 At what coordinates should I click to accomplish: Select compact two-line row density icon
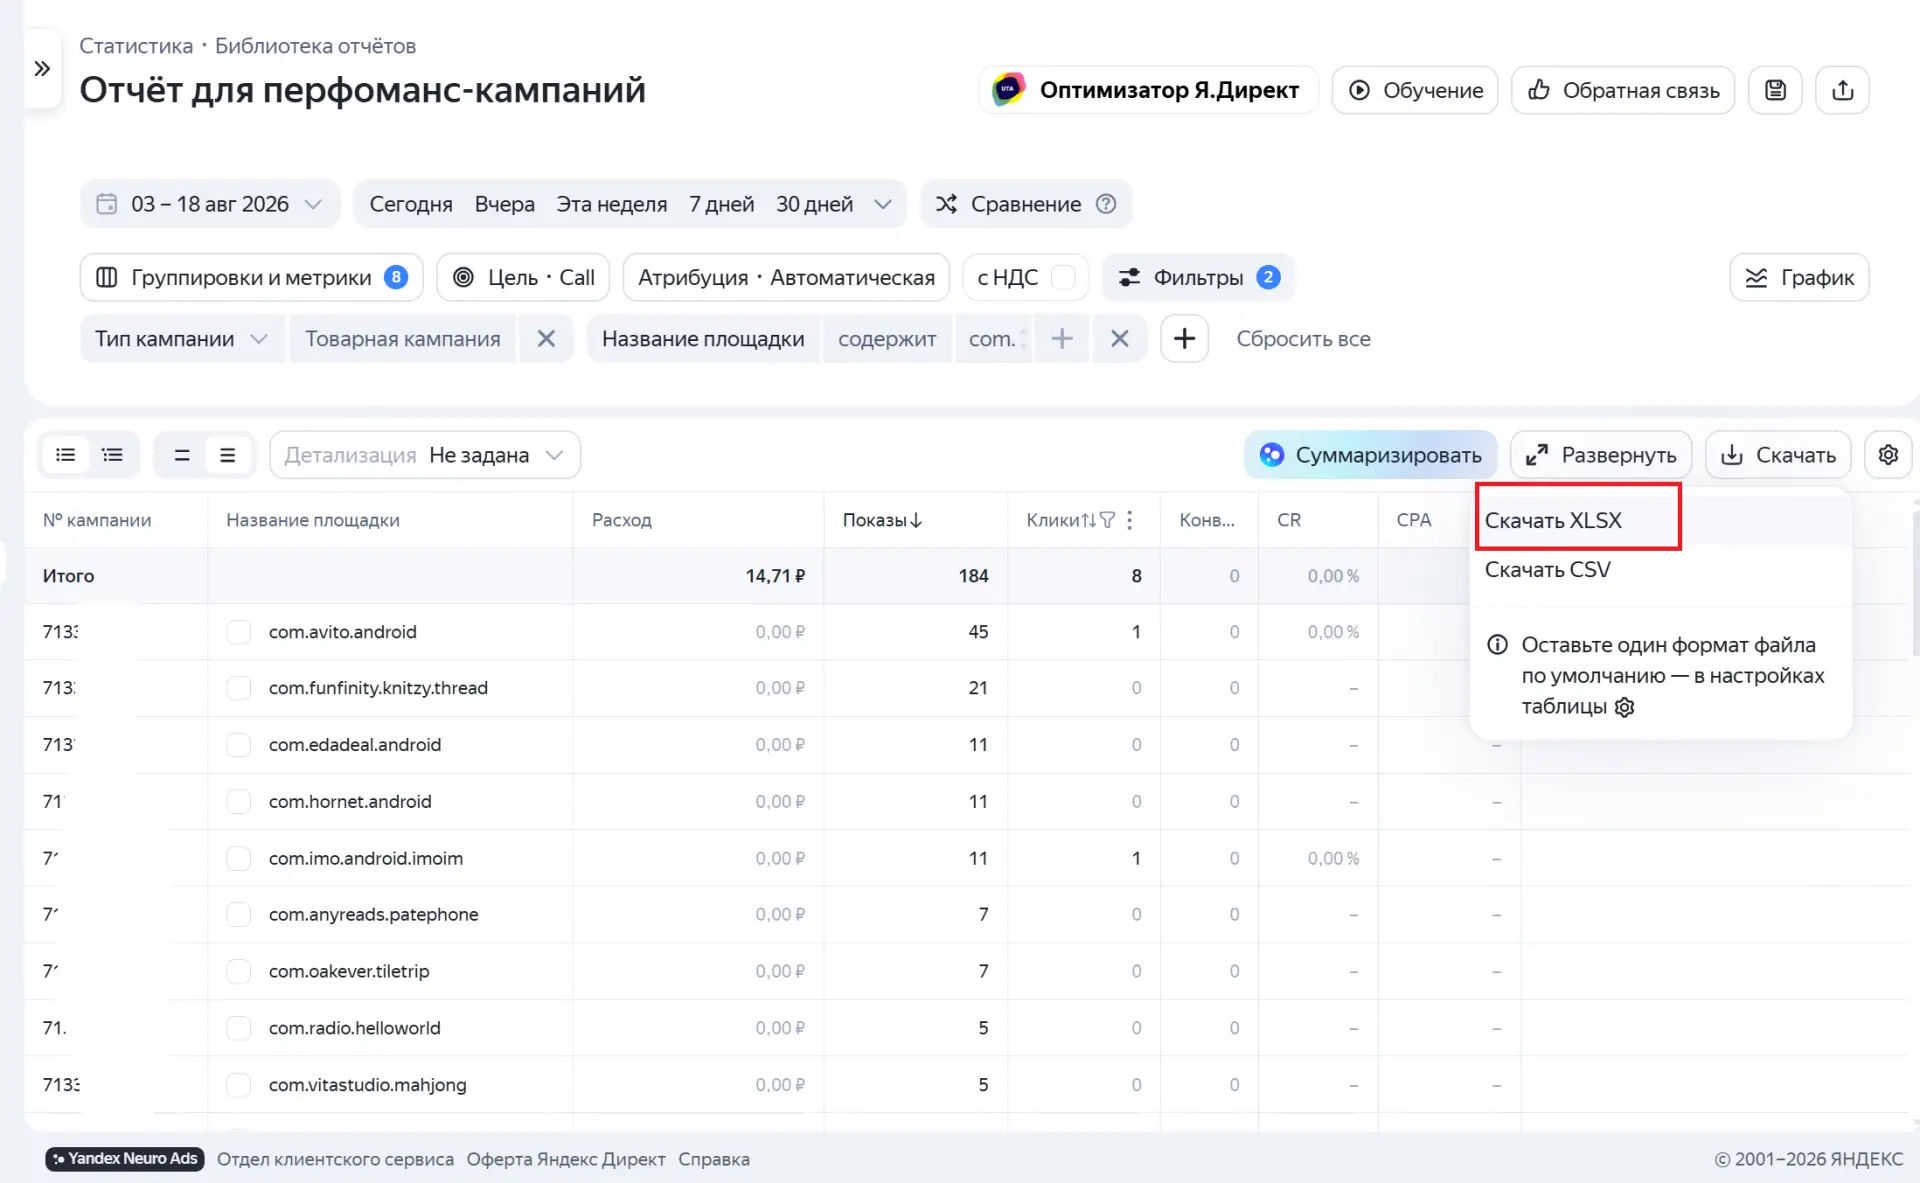pos(182,455)
